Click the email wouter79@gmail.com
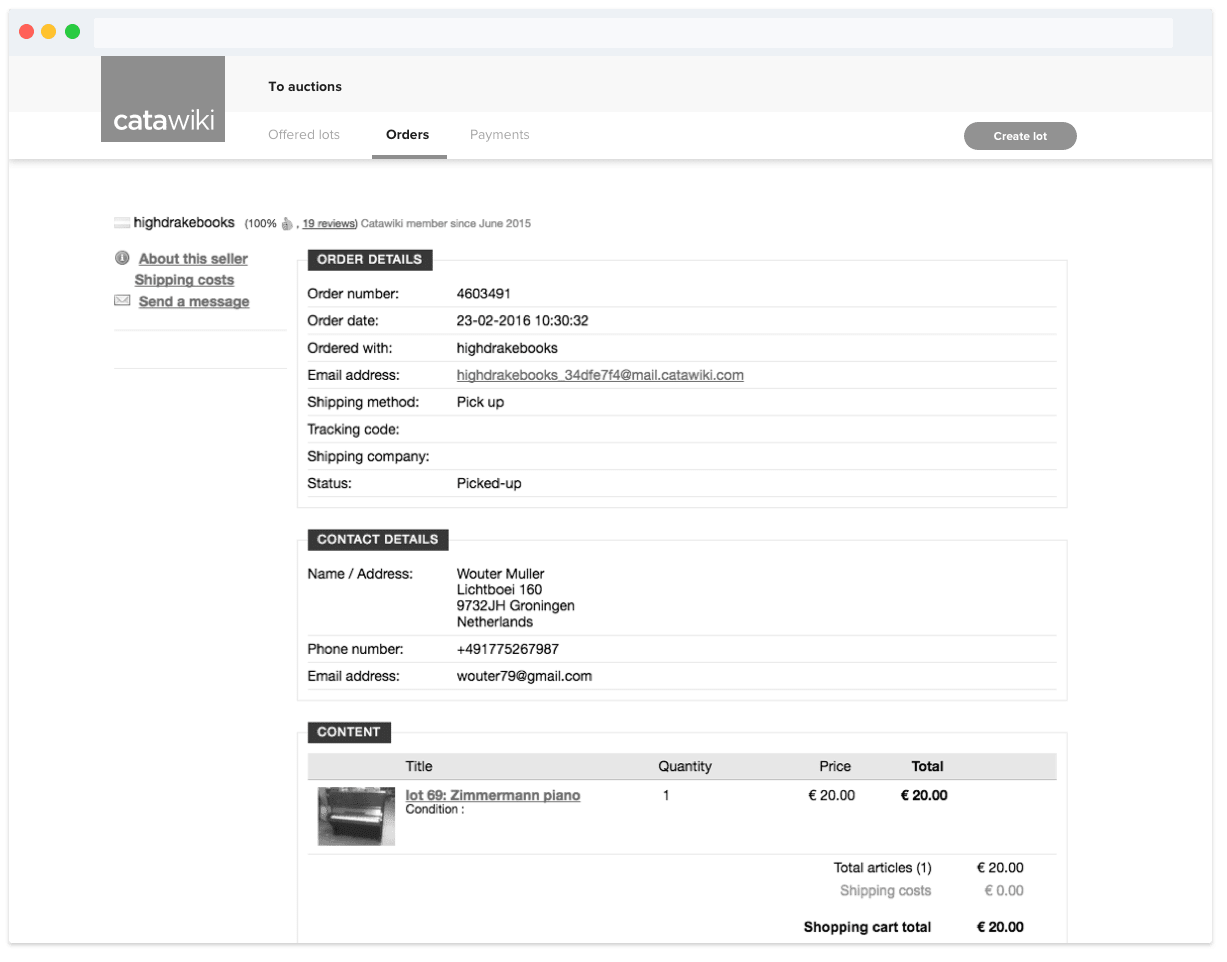The height and width of the screenshot is (962, 1227). (x=524, y=676)
